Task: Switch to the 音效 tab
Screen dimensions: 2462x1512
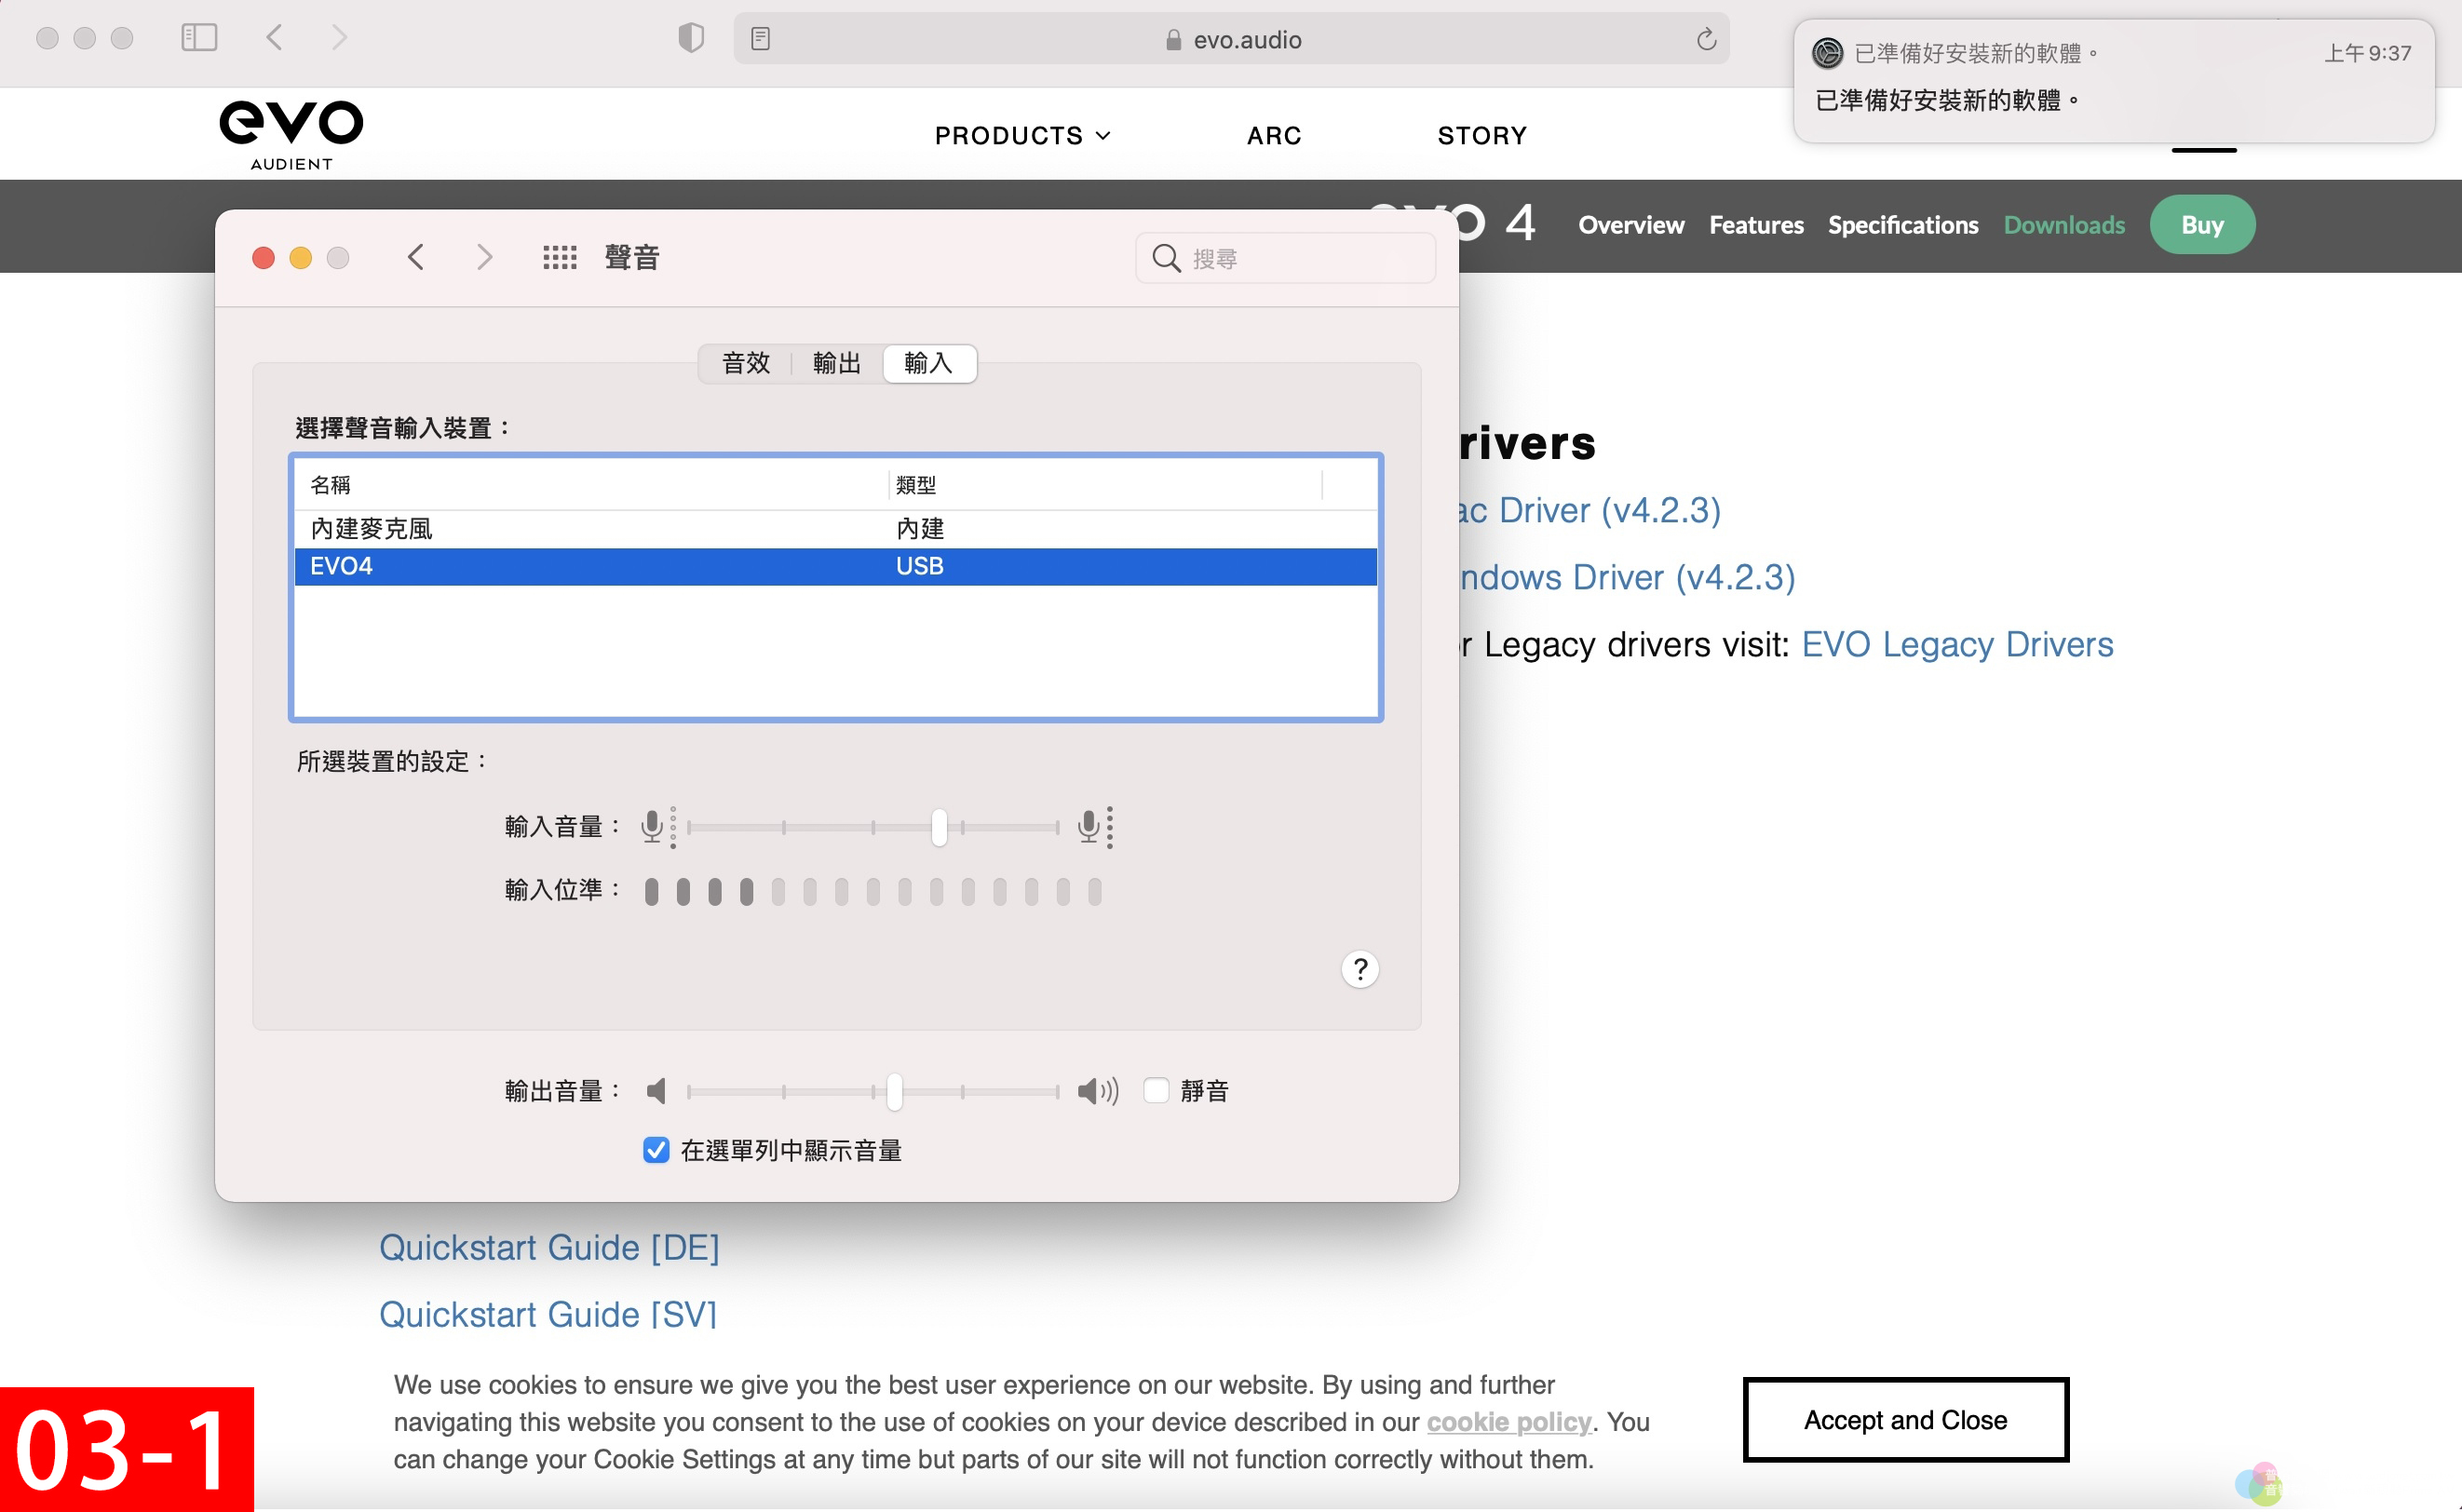Action: [x=746, y=363]
